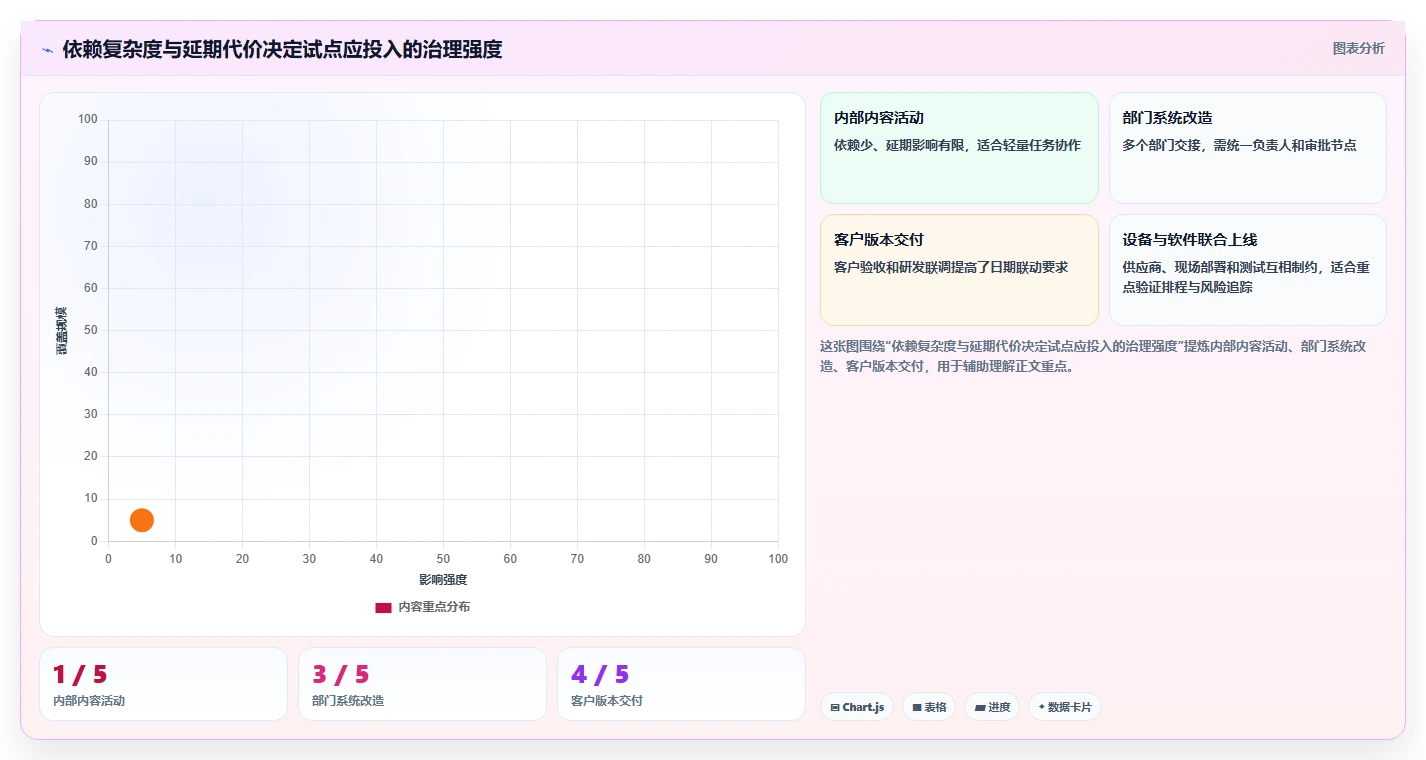Click the 表格 tag chip
The width and height of the screenshot is (1426, 760).
tap(929, 707)
